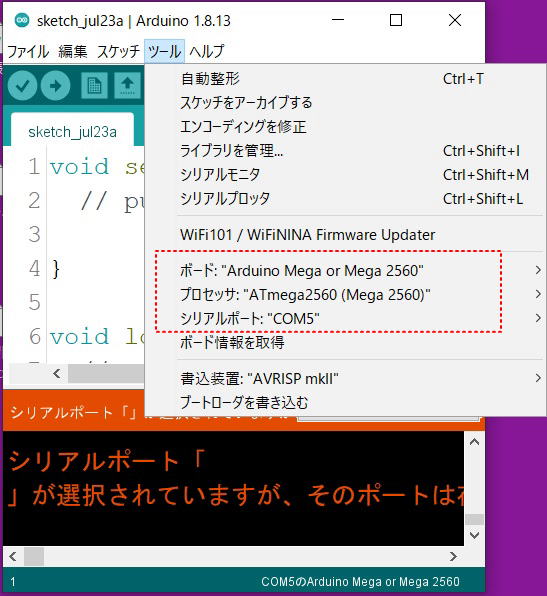The width and height of the screenshot is (547, 596).
Task: Select ブートローダを書き込む menu entry
Action: 344,402
